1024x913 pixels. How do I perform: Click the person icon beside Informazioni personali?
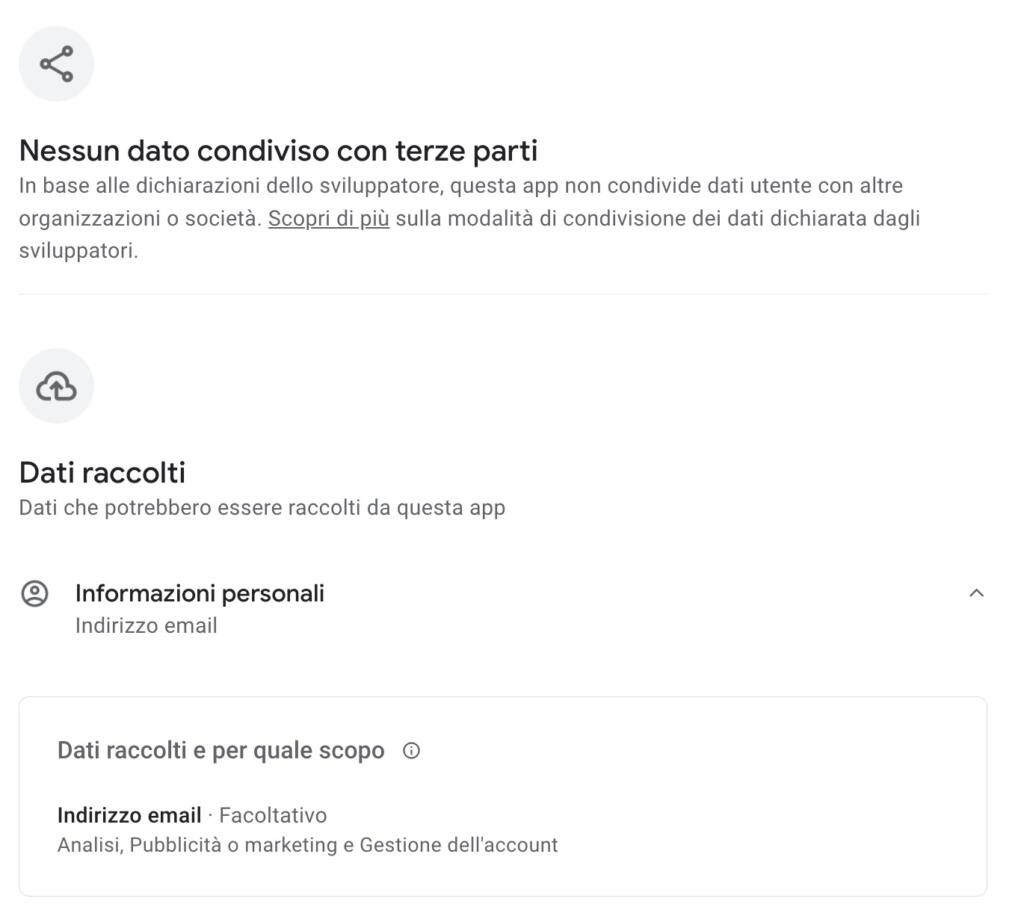click(x=35, y=594)
